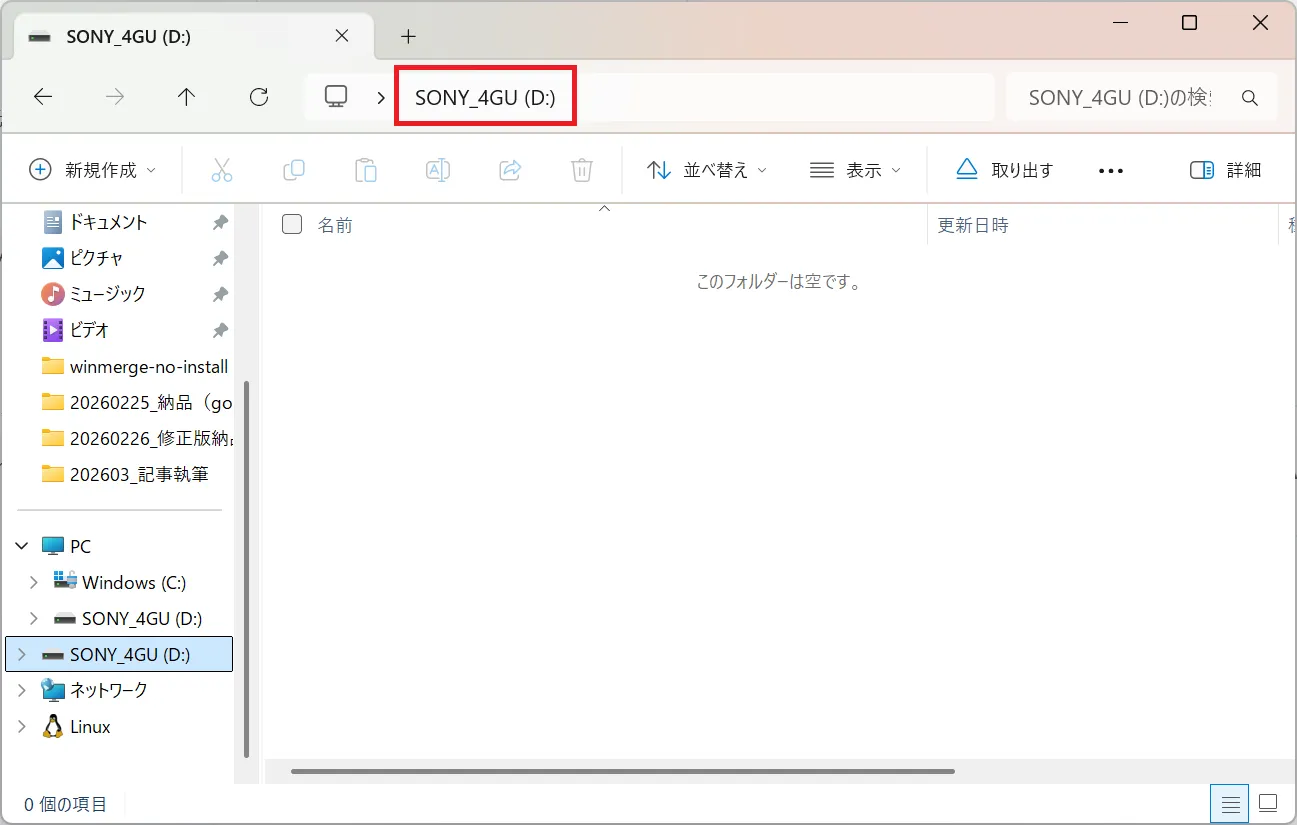This screenshot has width=1297, height=825.
Task: Select ドキュメント in the sidebar
Action: pos(110,221)
